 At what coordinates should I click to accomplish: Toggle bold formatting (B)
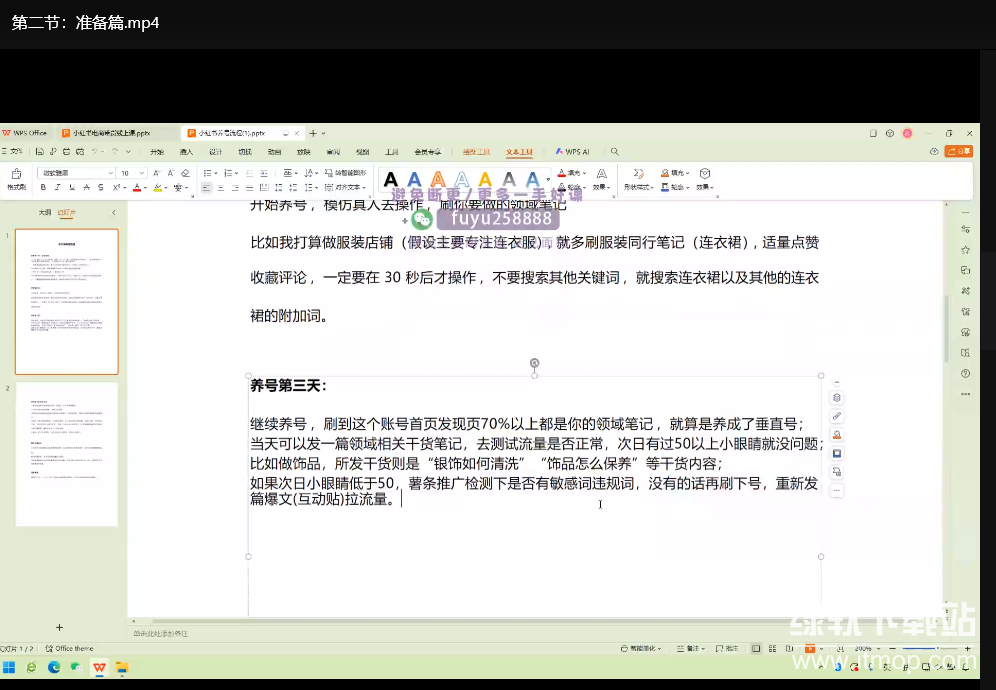pyautogui.click(x=43, y=187)
